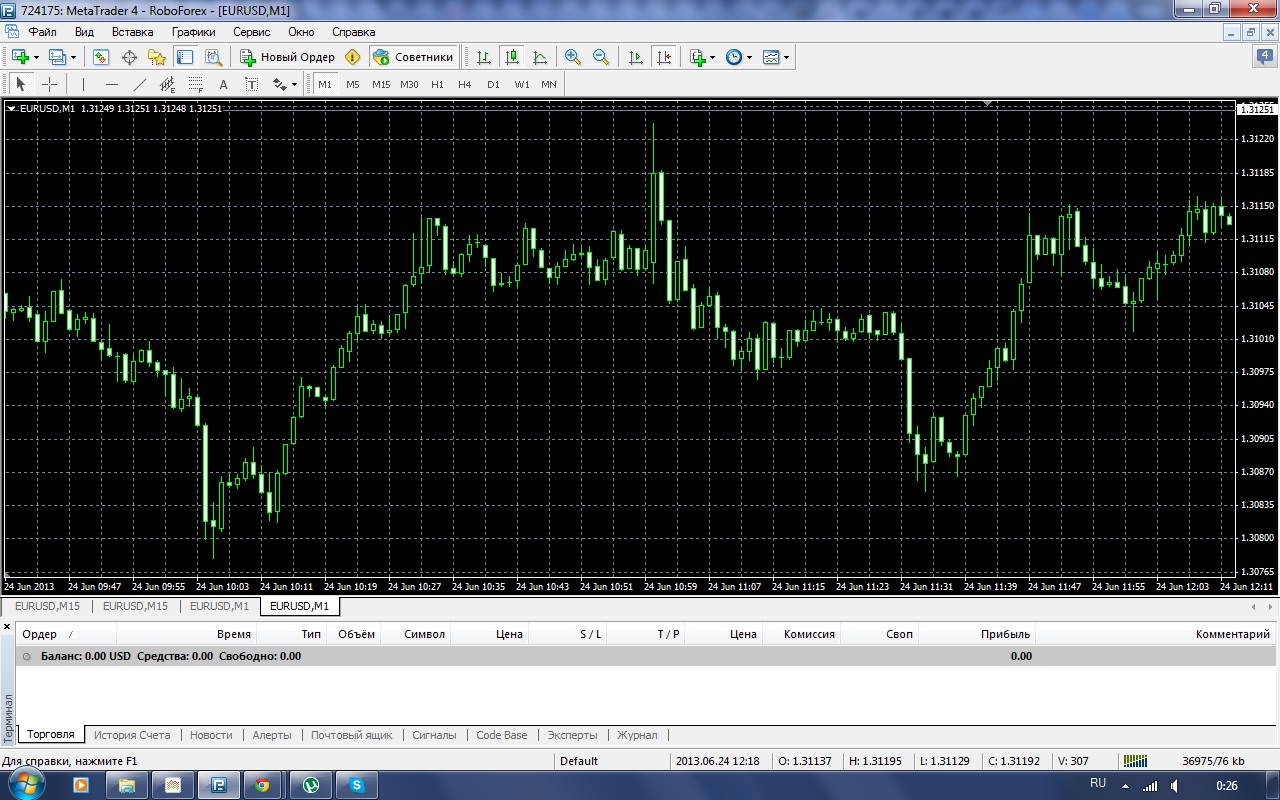Switch chart to Line Chart mode
Image resolution: width=1280 pixels, height=800 pixels.
pyautogui.click(x=539, y=57)
